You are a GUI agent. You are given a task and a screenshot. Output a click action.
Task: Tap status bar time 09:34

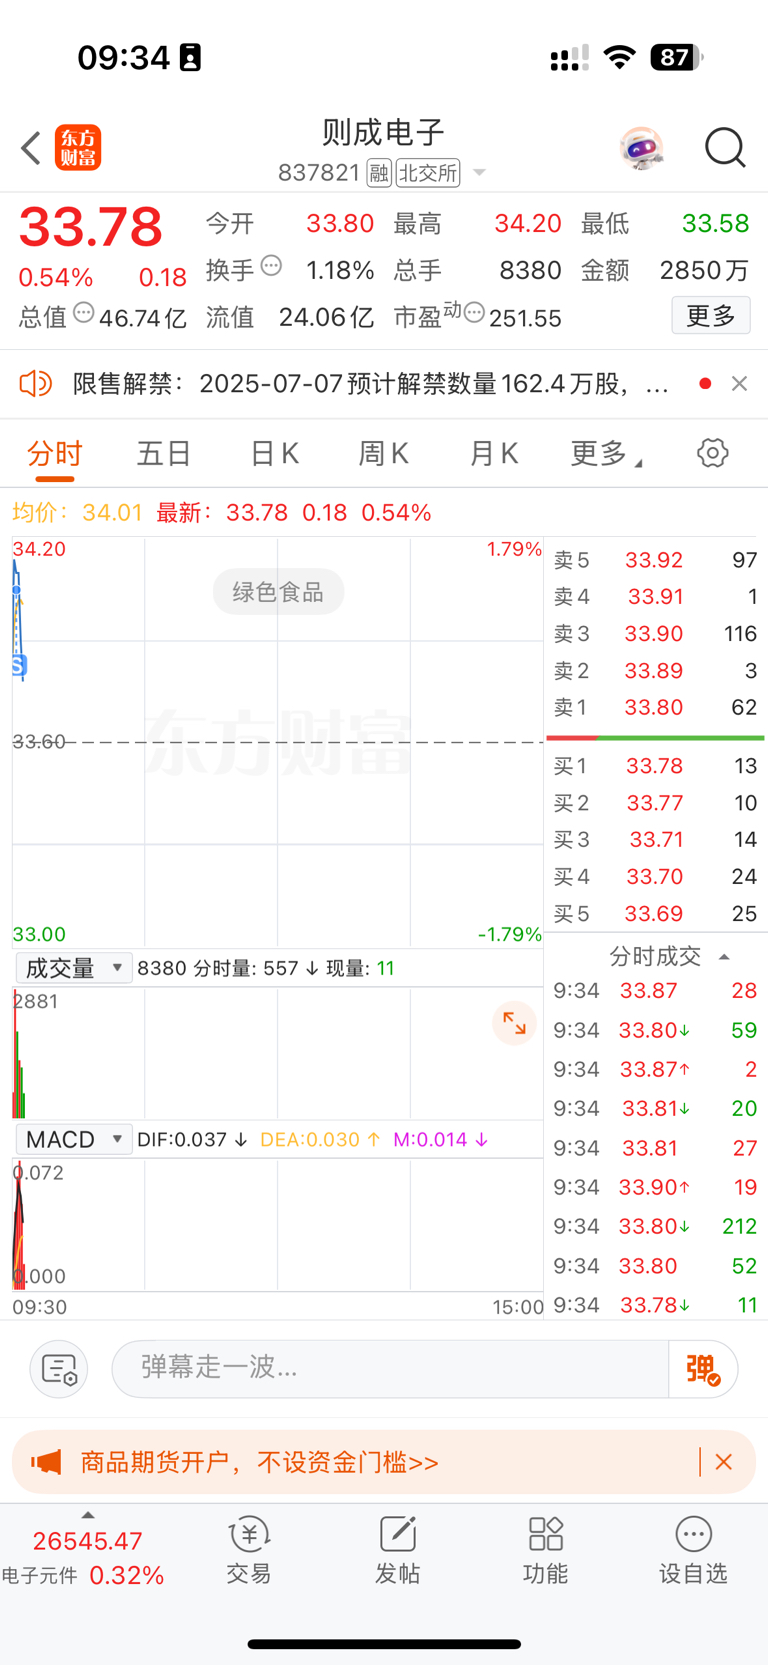[124, 58]
